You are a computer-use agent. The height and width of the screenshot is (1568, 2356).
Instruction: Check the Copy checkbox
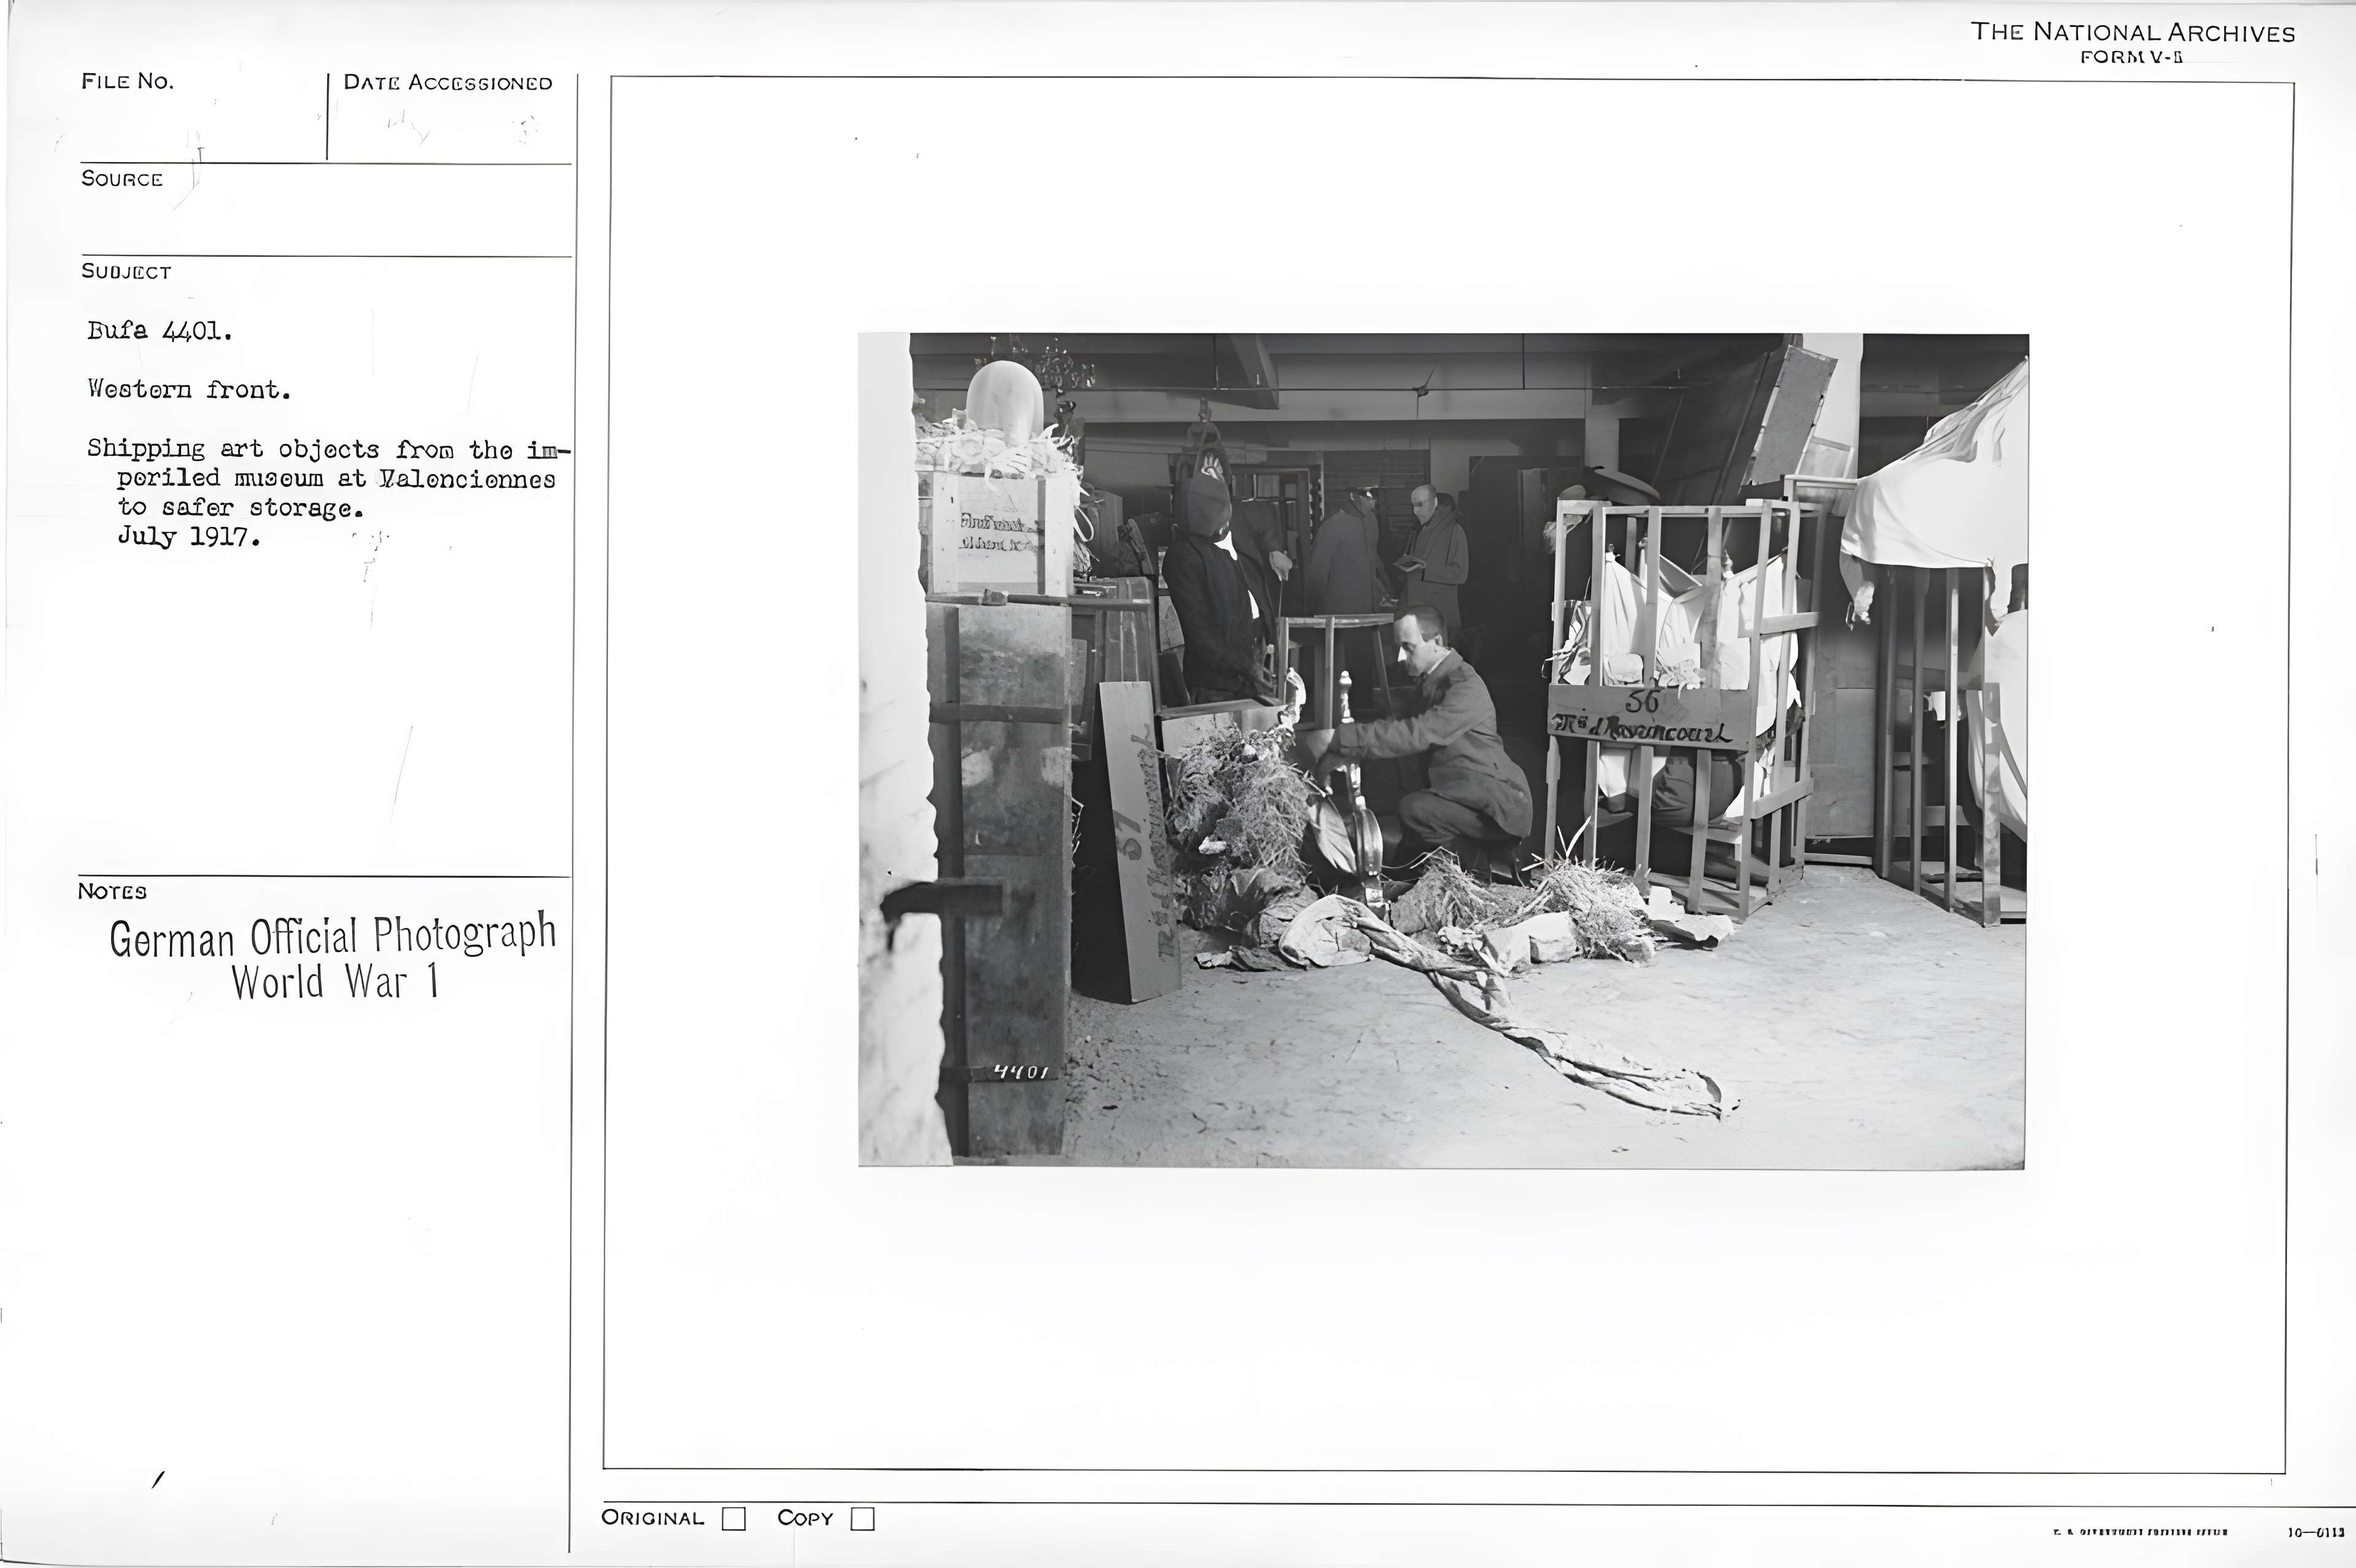point(862,1519)
